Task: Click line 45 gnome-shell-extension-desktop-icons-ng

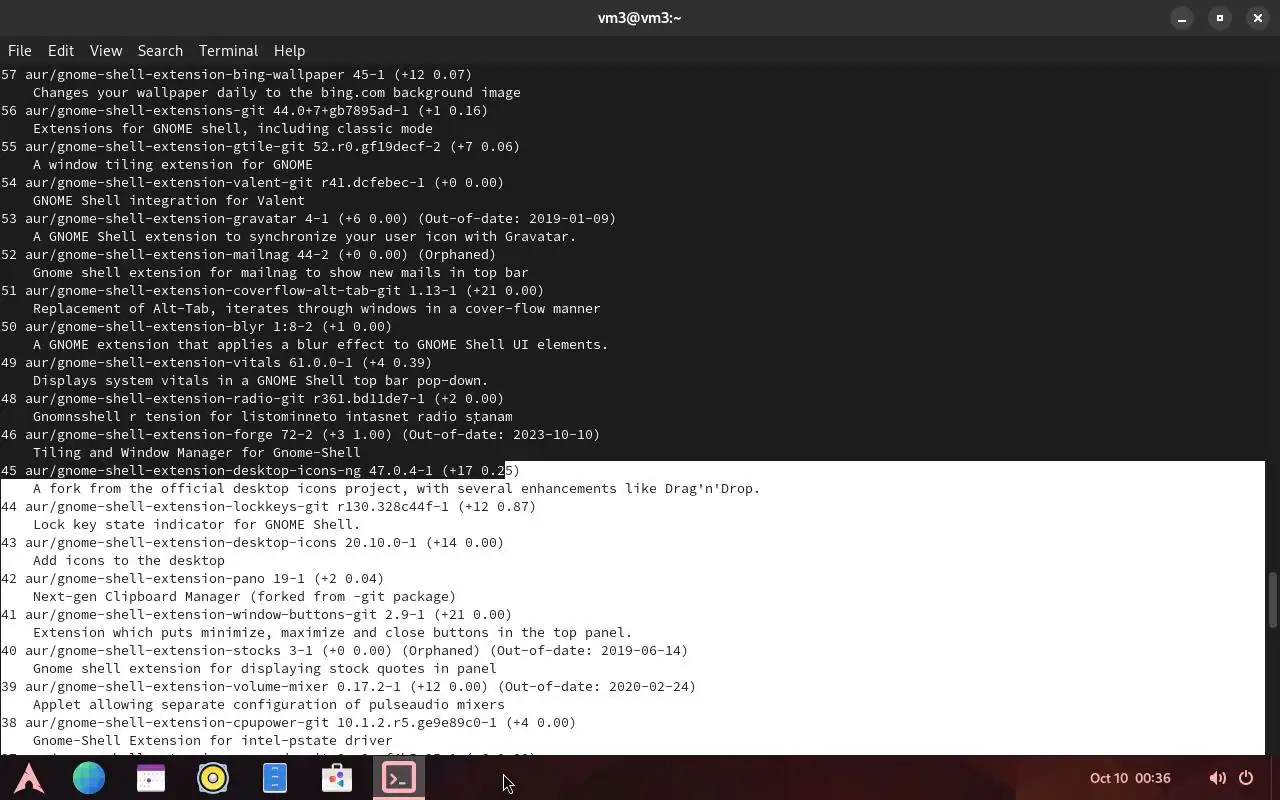Action: 260,471
